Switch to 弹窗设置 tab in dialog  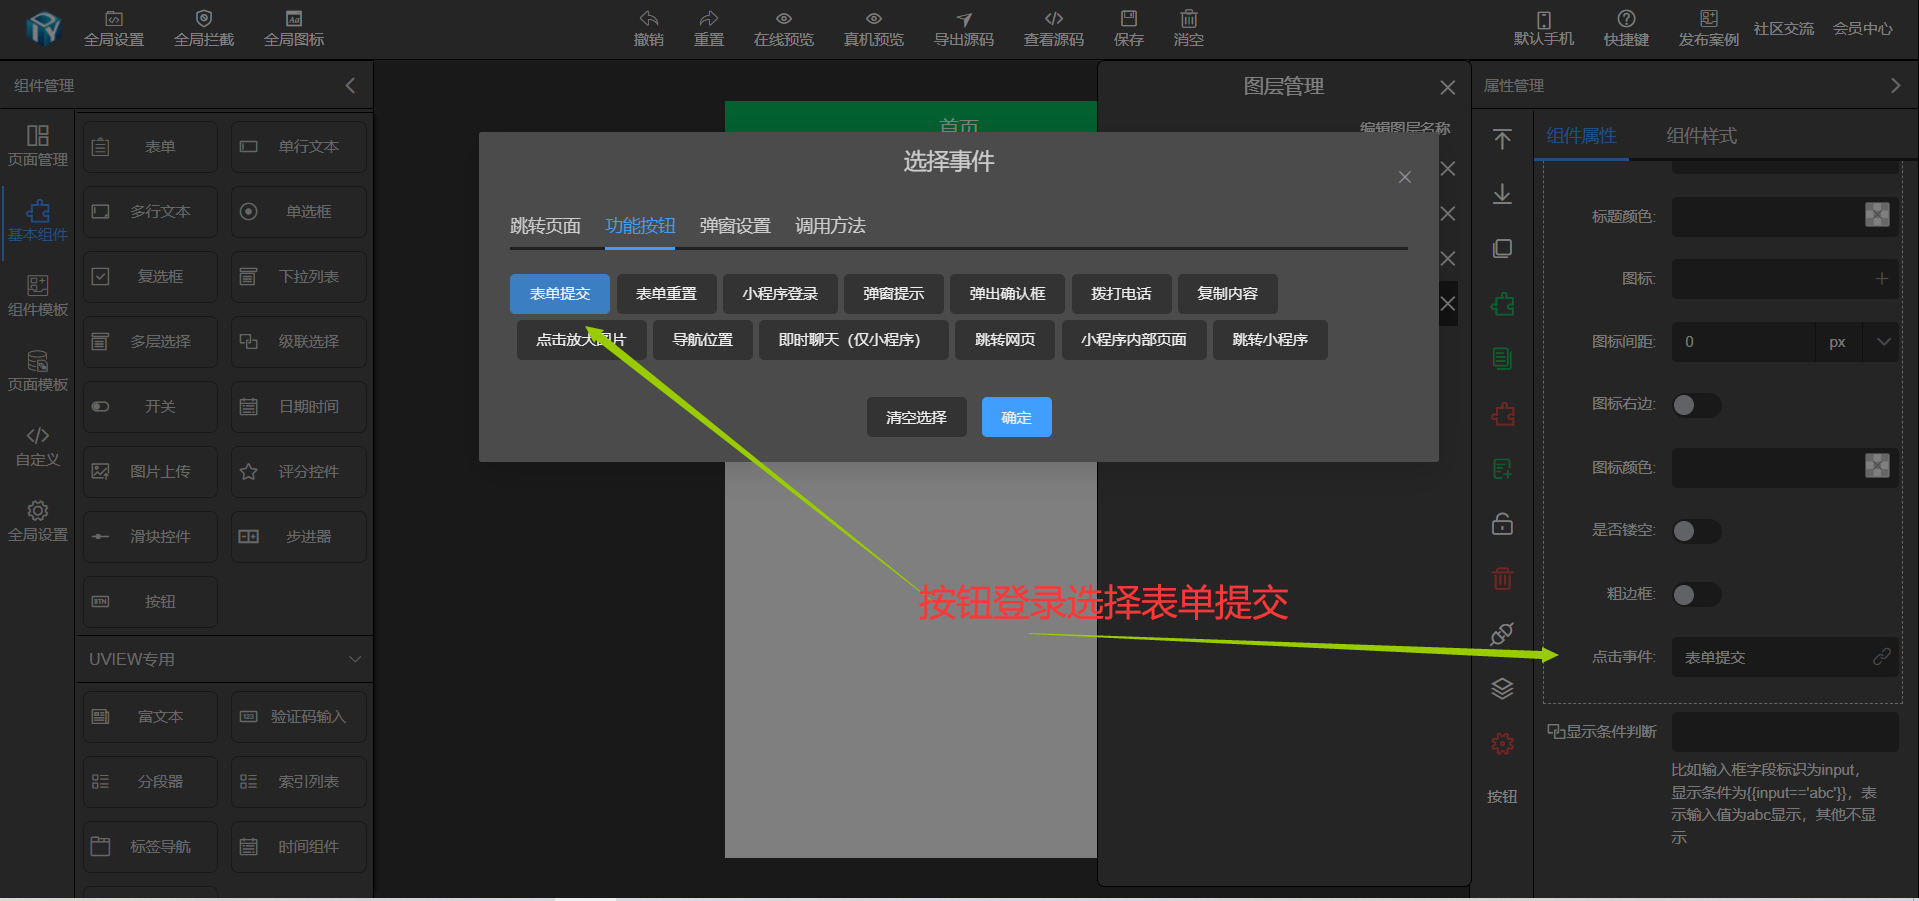click(x=735, y=226)
